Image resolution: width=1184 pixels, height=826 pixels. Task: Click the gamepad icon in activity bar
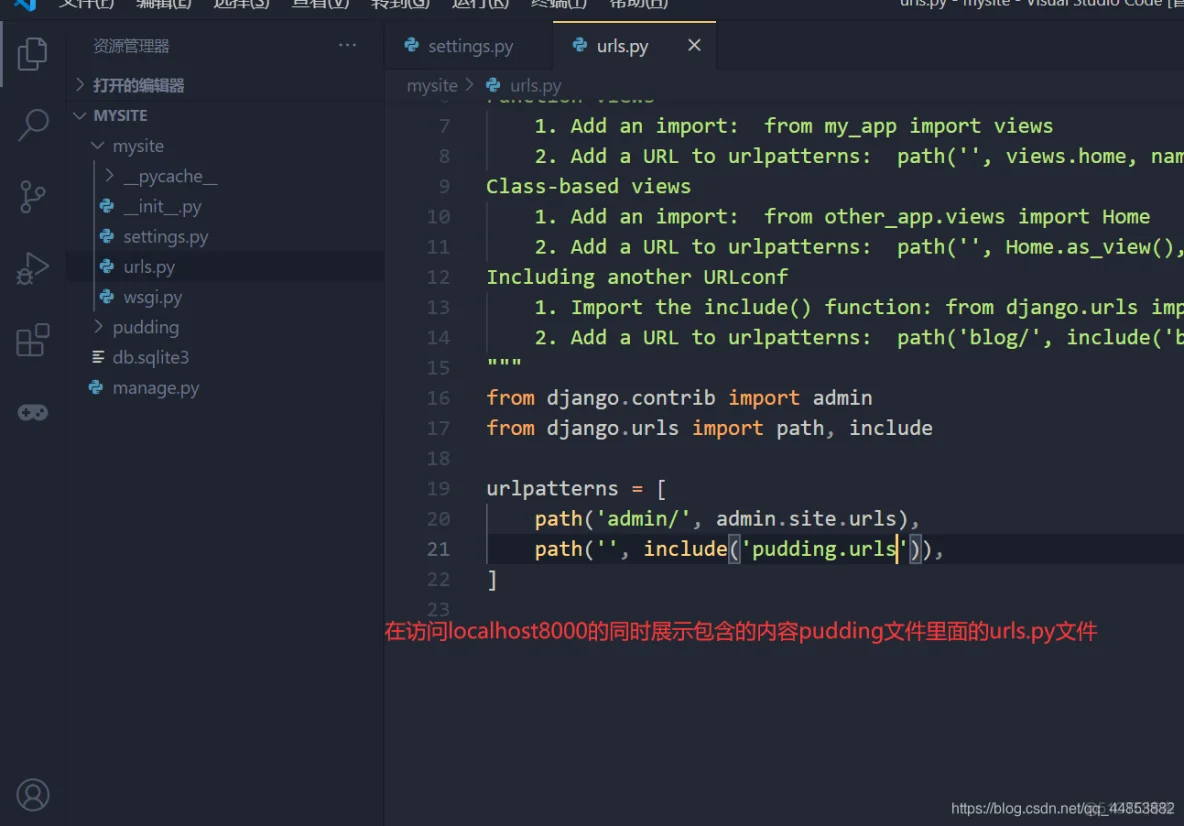pos(32,412)
